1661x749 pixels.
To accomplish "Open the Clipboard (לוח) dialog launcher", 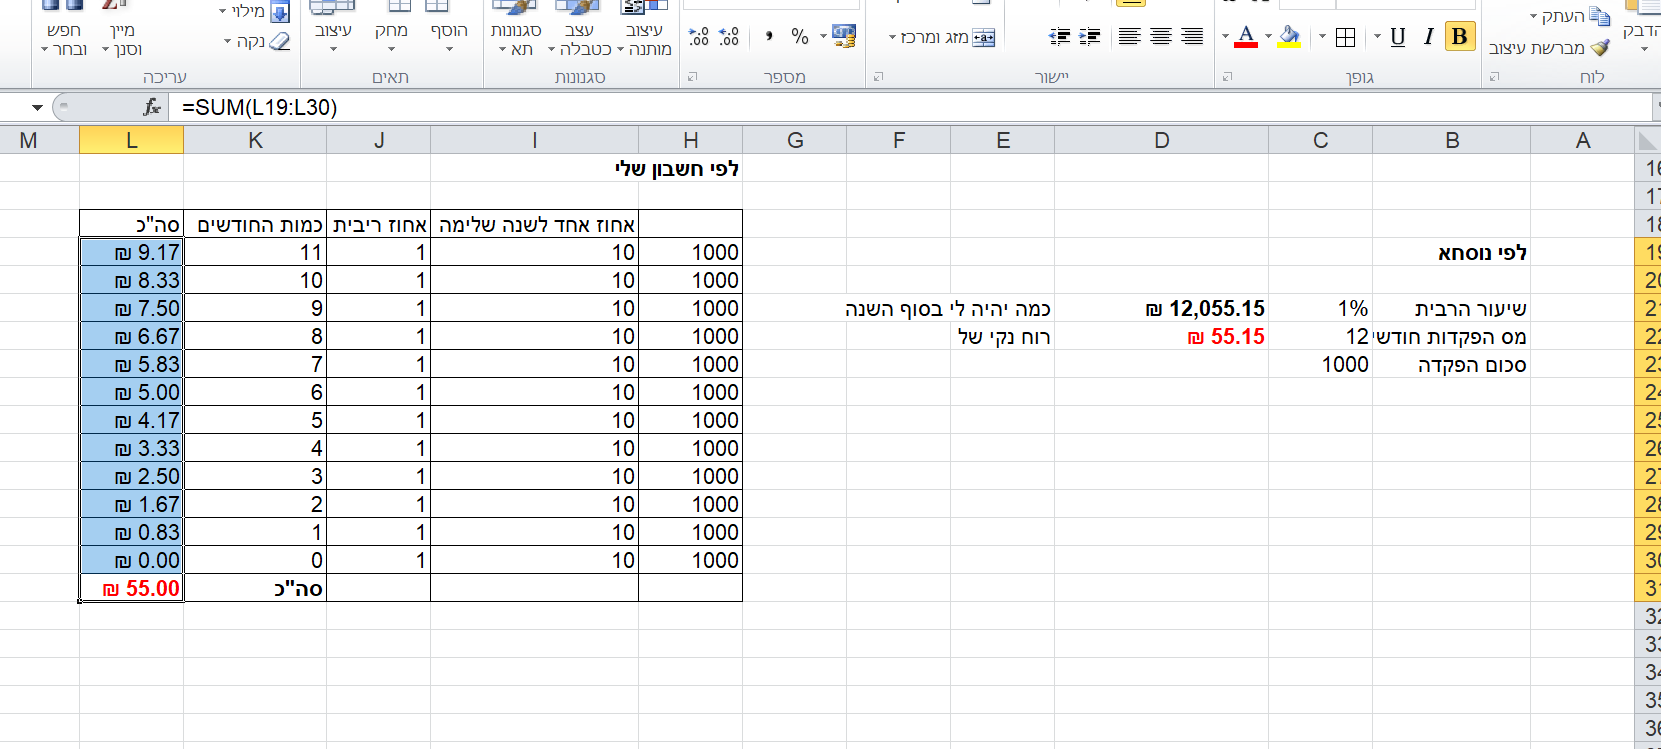I will click(1494, 77).
